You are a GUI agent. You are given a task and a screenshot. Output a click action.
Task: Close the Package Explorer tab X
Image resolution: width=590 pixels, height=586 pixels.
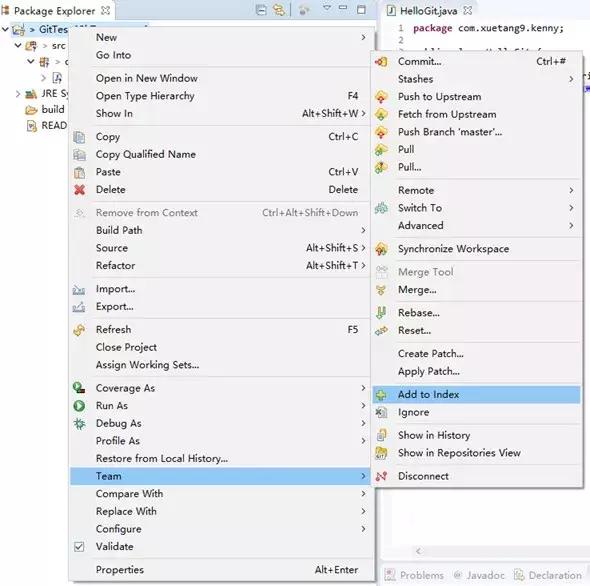point(106,11)
